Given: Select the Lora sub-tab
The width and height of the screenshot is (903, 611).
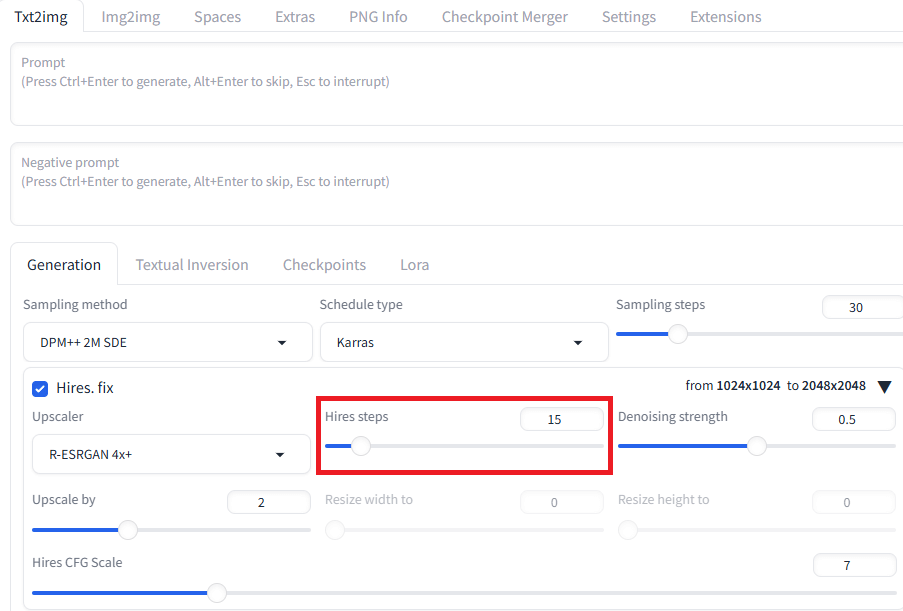Looking at the screenshot, I should pyautogui.click(x=415, y=265).
